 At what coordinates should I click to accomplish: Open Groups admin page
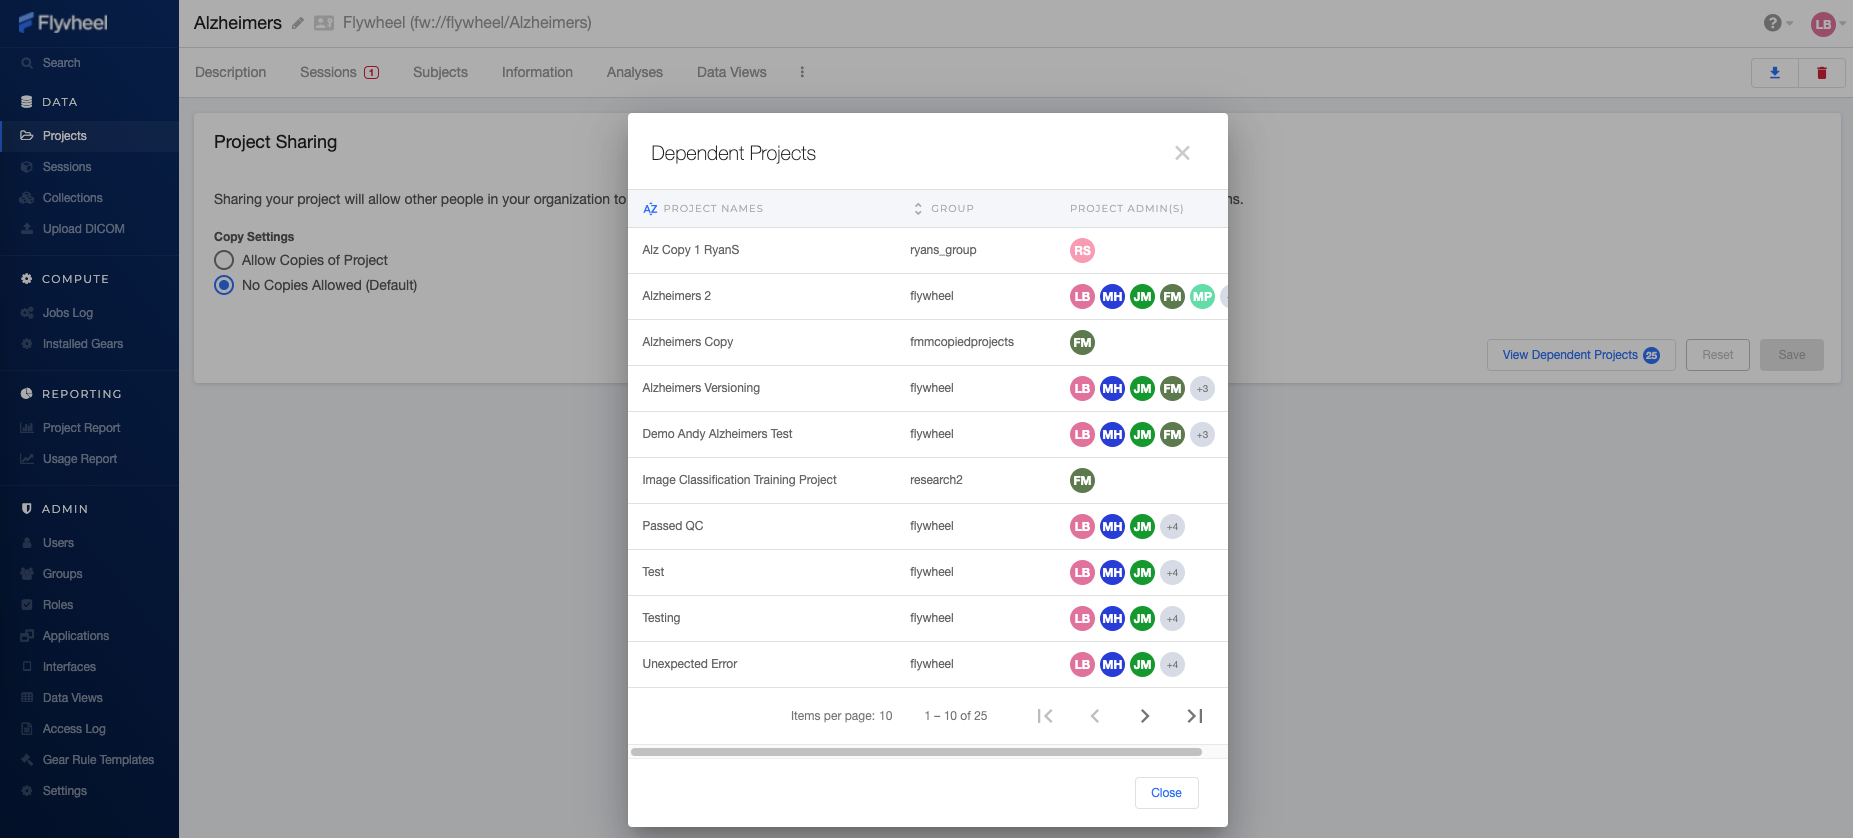62,574
